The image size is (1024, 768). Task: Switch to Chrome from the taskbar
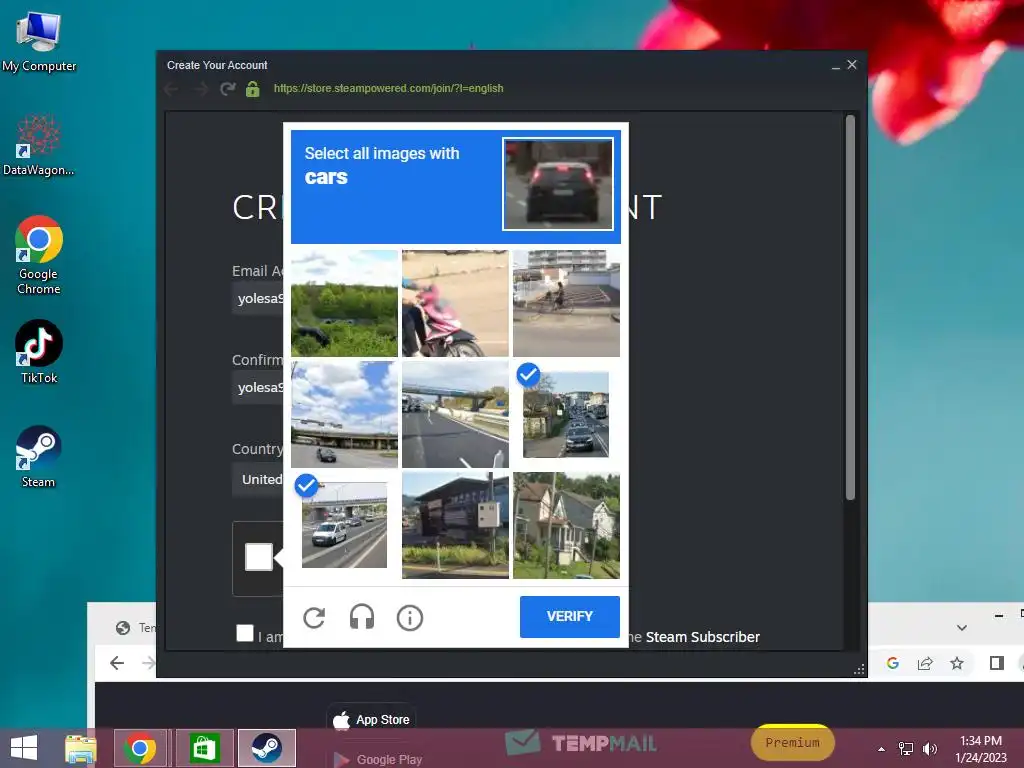pos(140,748)
